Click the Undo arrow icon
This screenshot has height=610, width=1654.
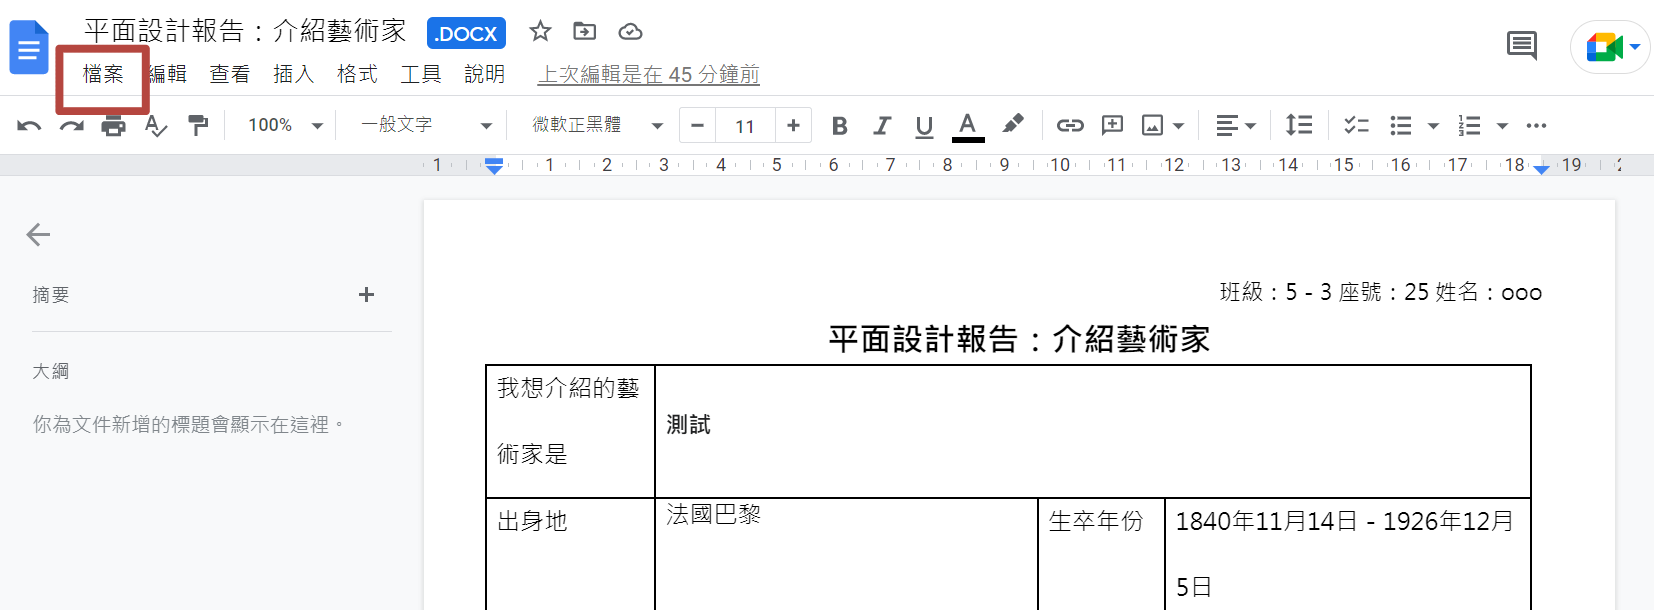[29, 125]
